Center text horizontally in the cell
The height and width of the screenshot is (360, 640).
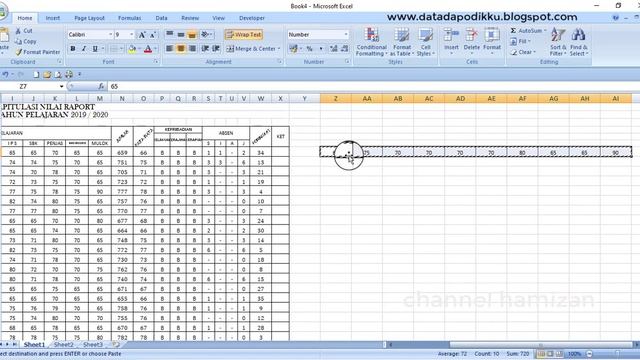click(x=181, y=49)
